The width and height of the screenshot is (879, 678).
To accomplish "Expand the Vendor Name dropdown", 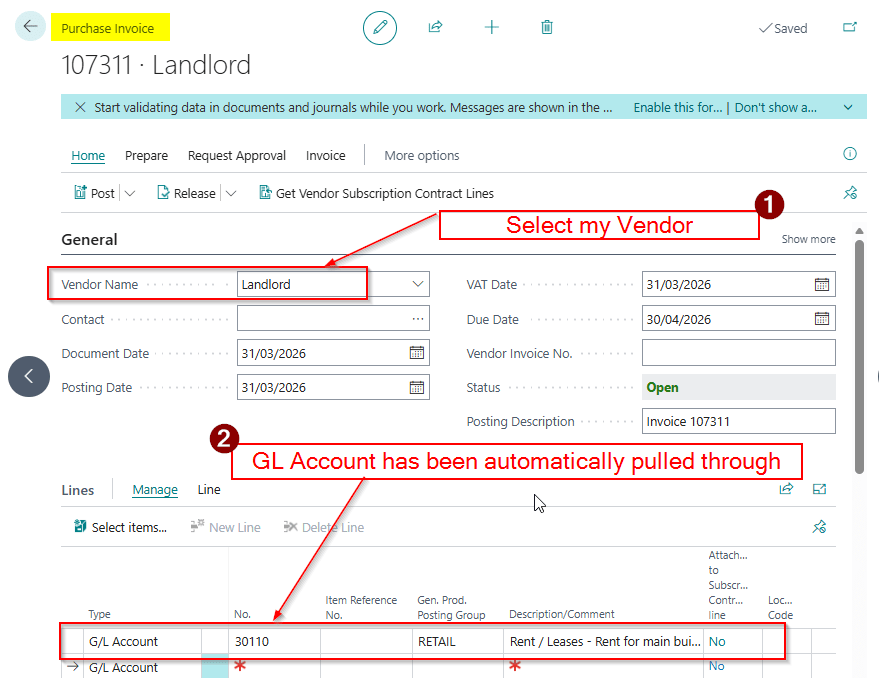I will tap(417, 284).
